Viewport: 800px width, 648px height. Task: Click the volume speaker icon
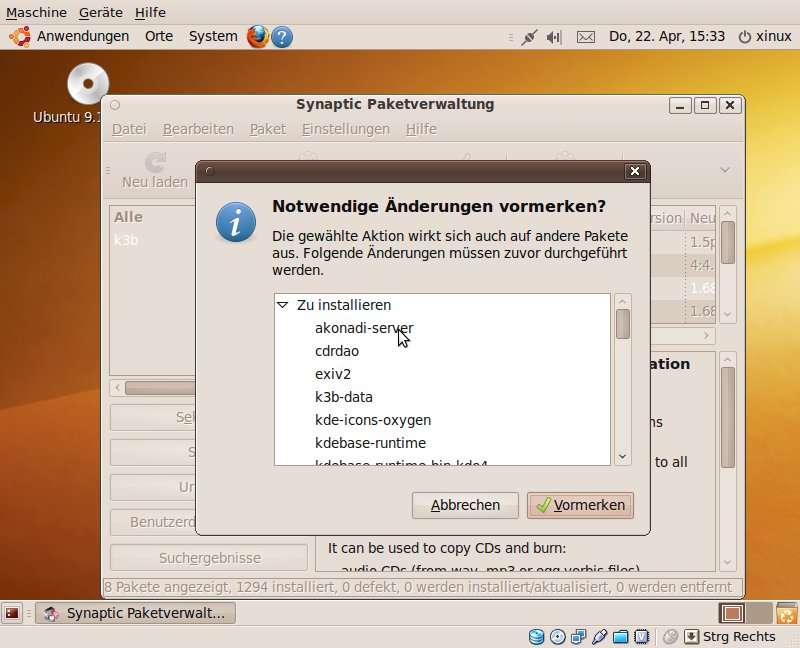point(555,37)
